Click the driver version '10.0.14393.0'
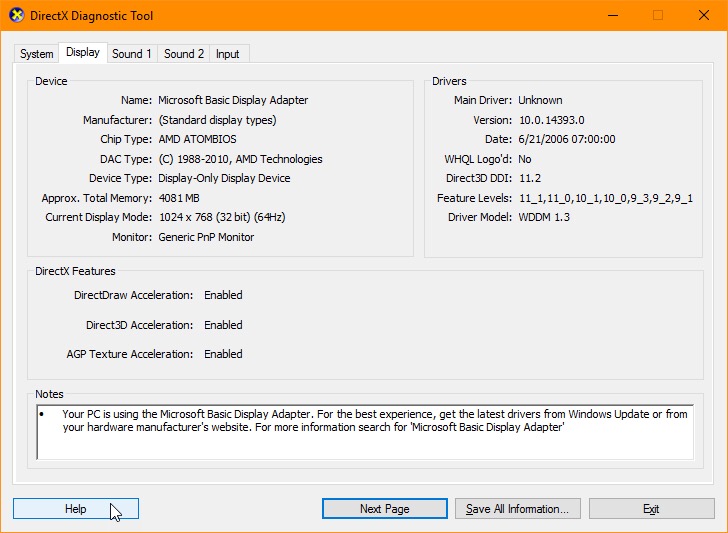 coord(552,120)
